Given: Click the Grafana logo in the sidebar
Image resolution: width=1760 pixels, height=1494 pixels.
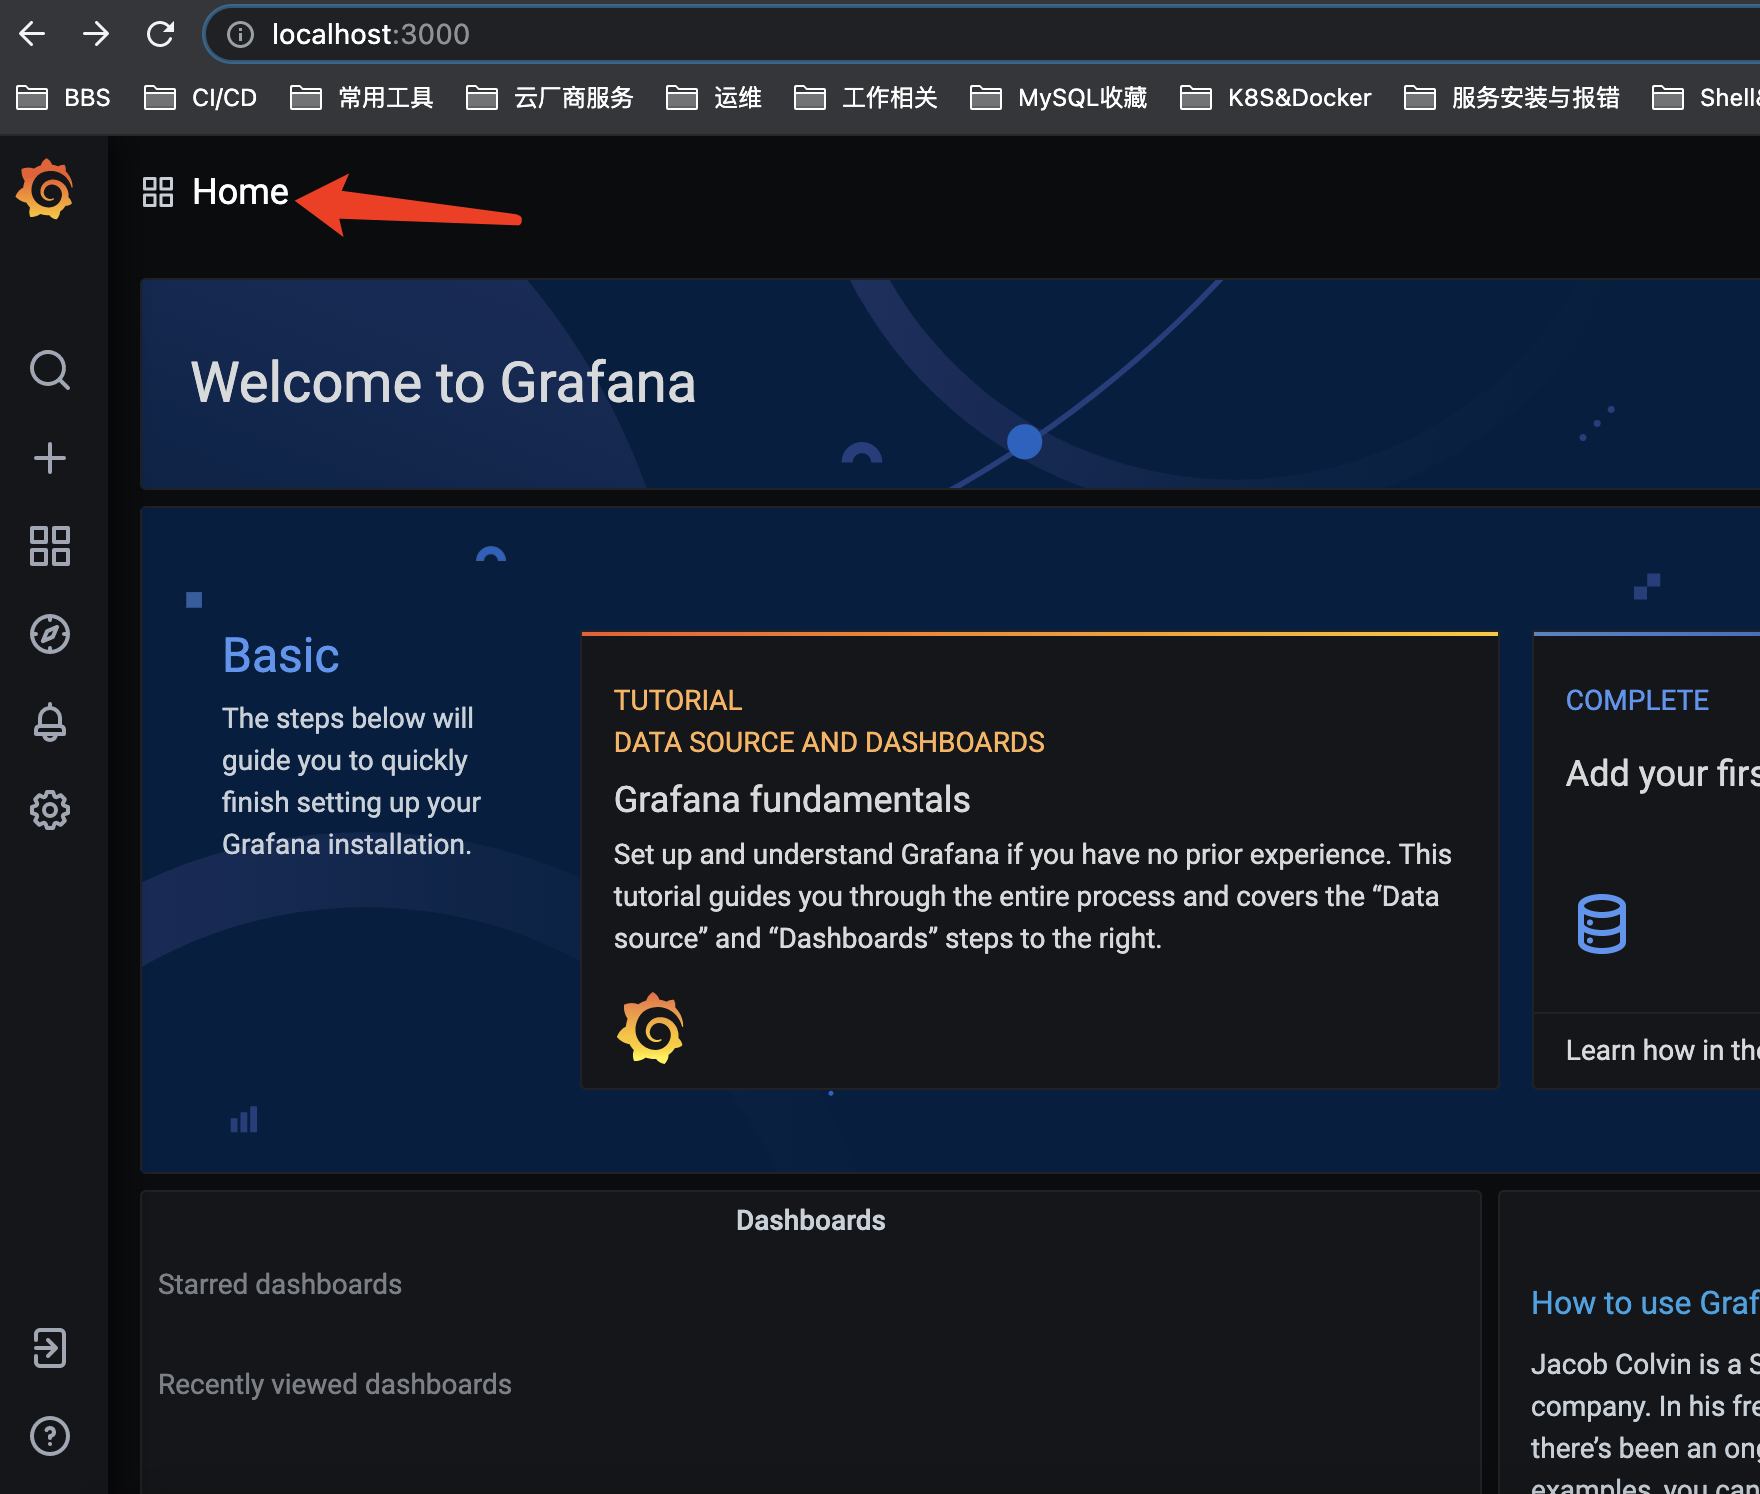Looking at the screenshot, I should (45, 189).
